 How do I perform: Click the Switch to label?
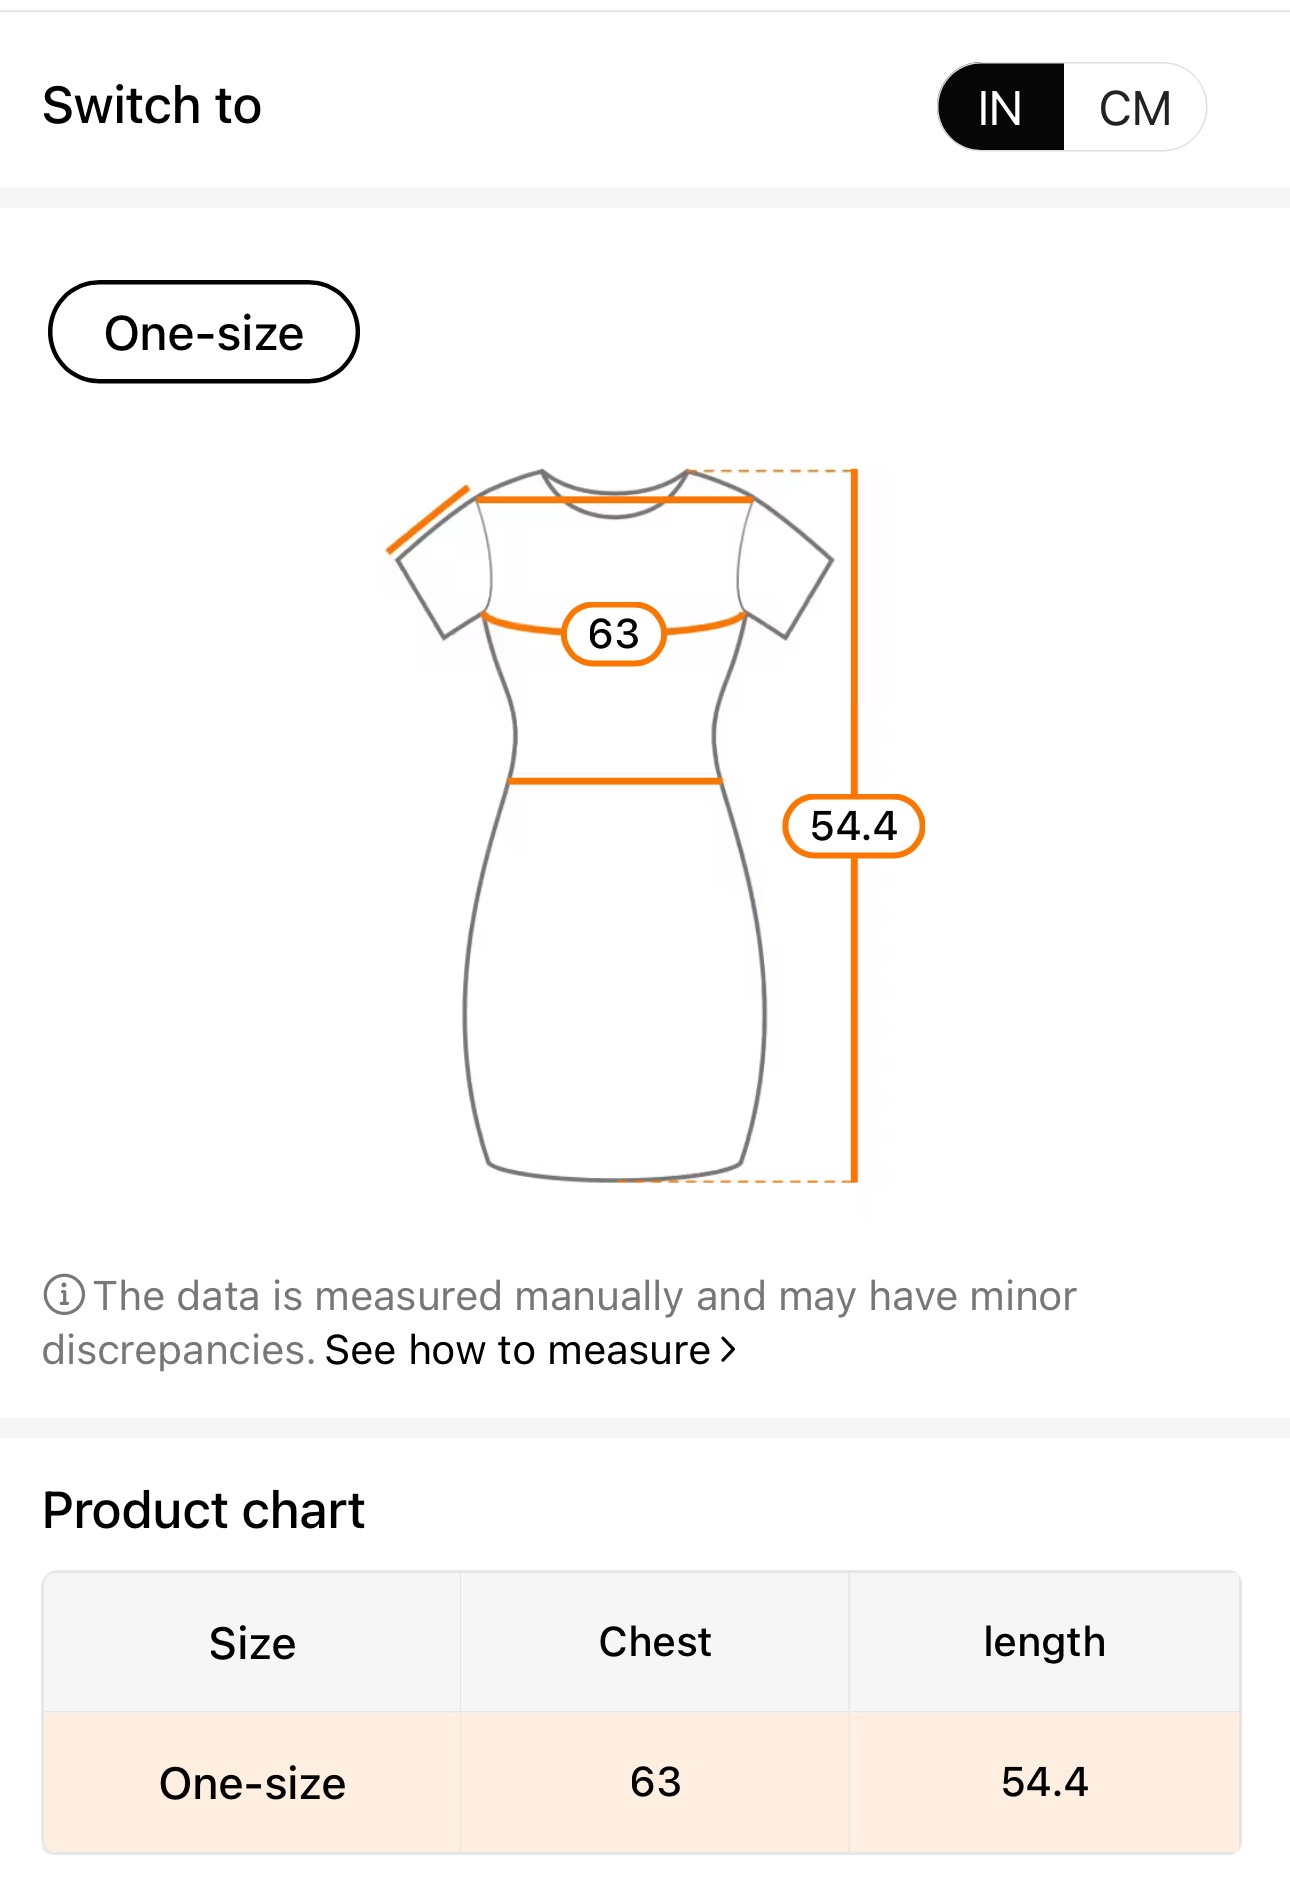152,106
